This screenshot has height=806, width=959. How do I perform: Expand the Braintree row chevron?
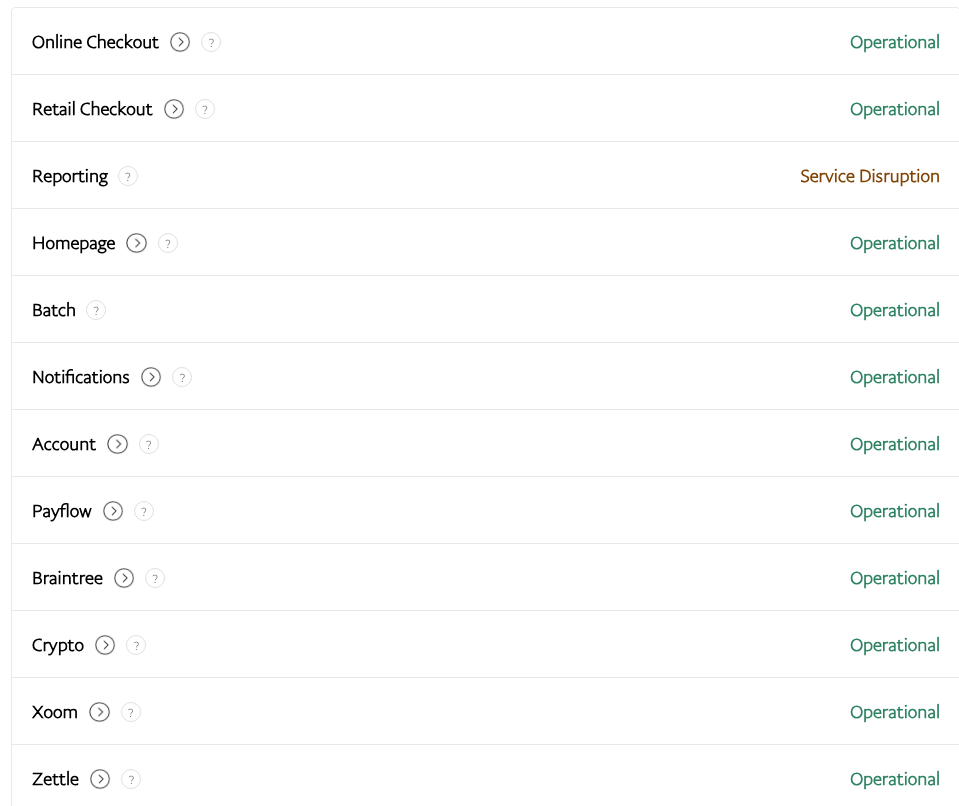tap(124, 579)
